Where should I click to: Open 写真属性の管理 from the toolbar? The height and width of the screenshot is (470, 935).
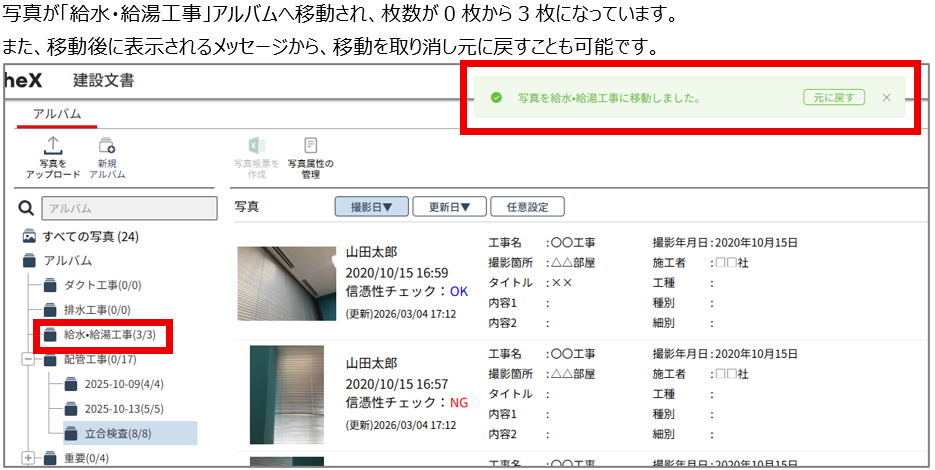pos(310,148)
